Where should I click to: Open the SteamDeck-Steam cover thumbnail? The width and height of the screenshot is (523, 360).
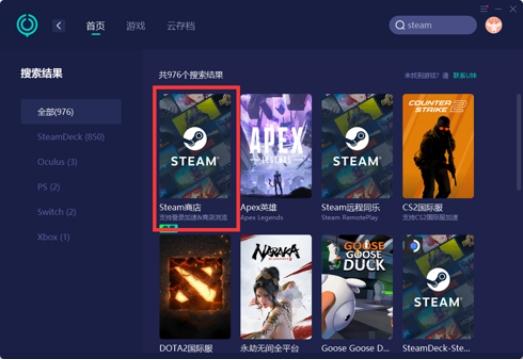[438, 287]
